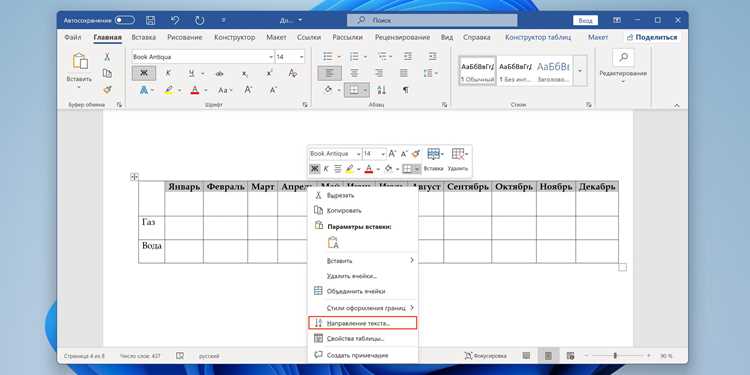Viewport: 750px width, 375px height.
Task: Toggle Bold (Ж) in the ribbon
Action: pos(143,73)
